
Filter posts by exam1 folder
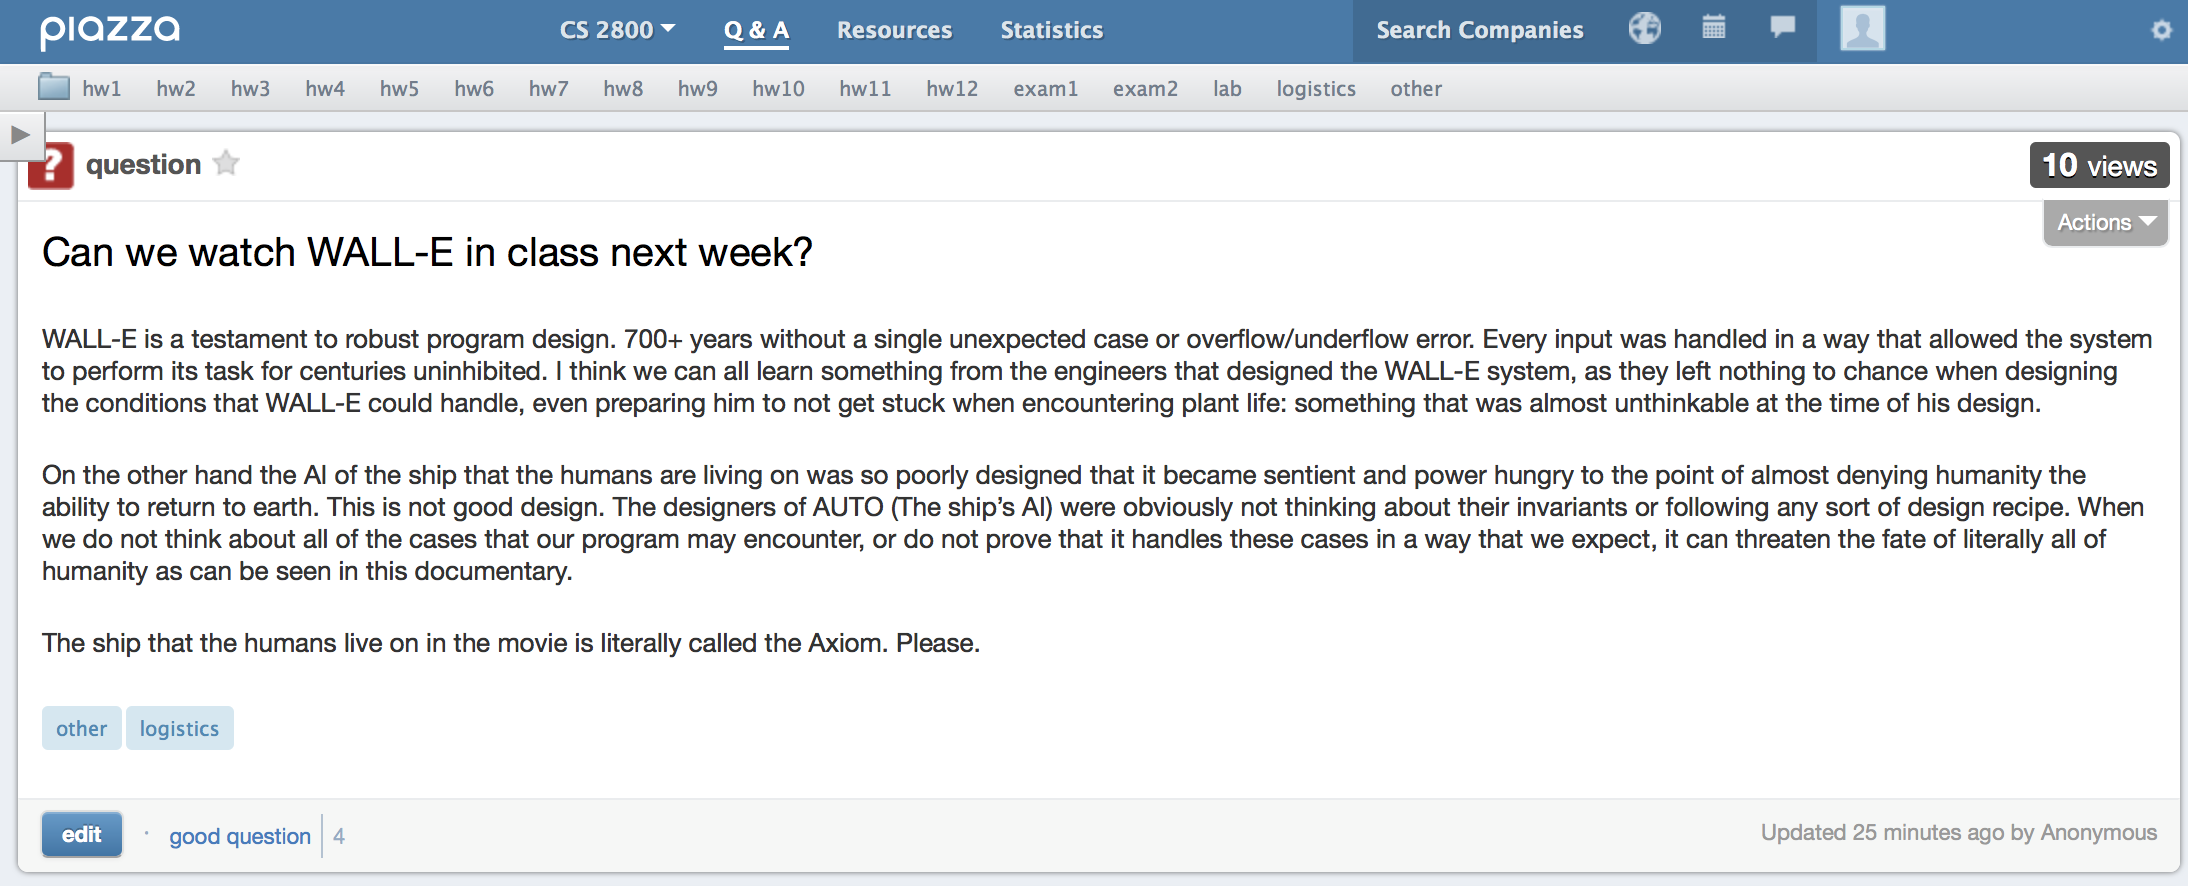tap(1045, 89)
